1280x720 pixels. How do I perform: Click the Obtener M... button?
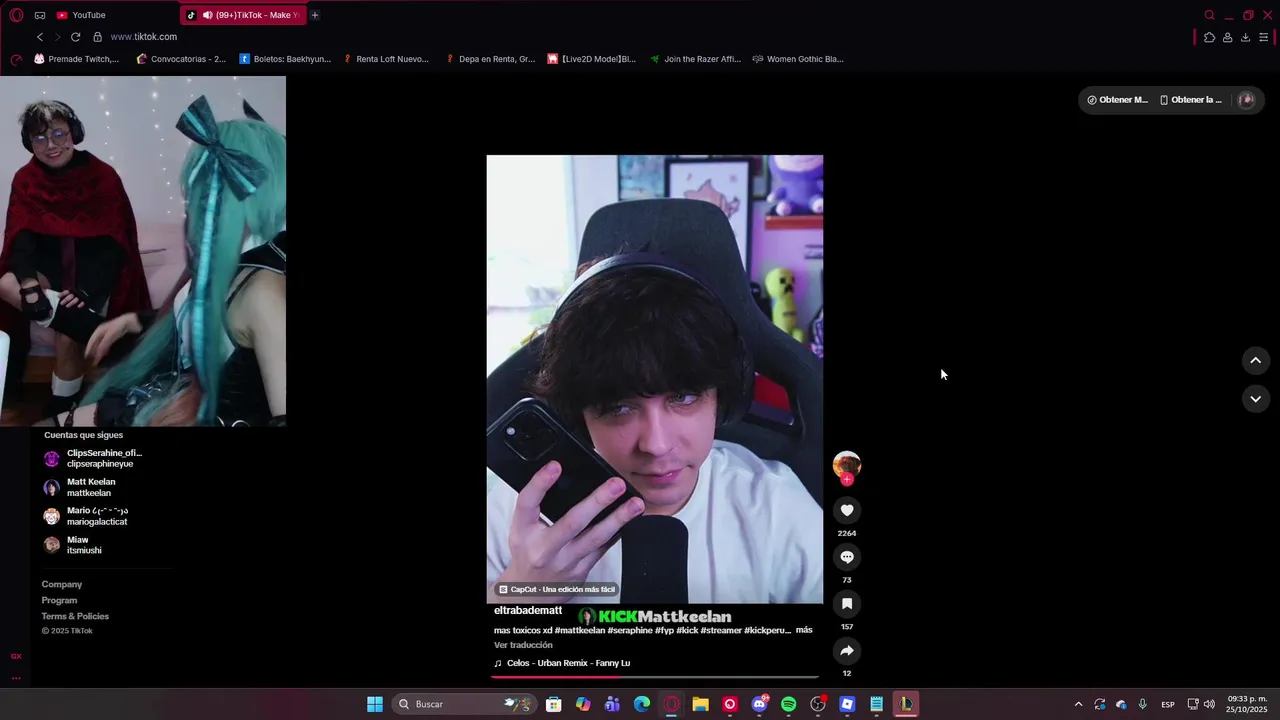click(x=1117, y=100)
